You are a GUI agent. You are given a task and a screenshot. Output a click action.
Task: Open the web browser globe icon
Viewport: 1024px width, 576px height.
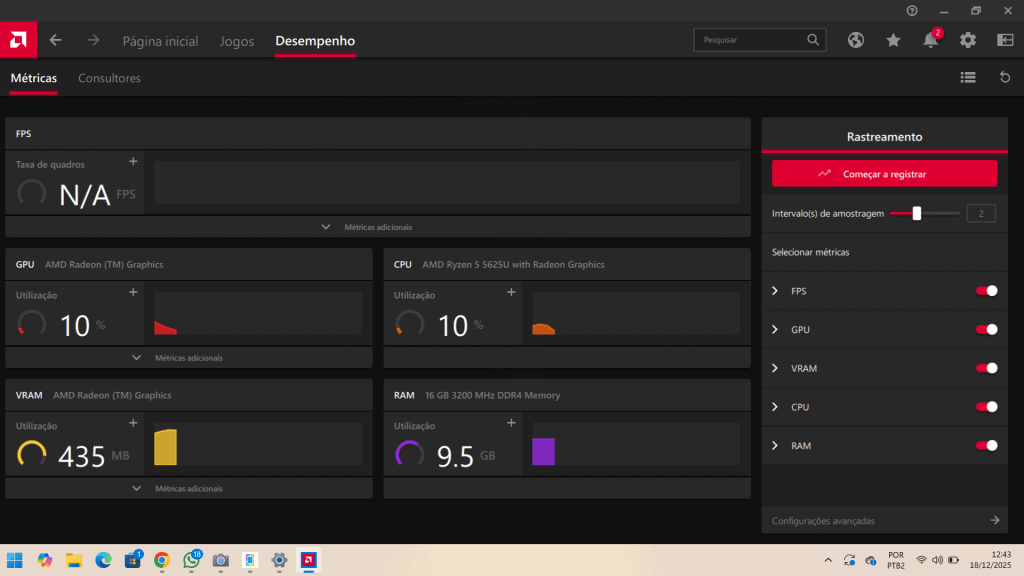(x=855, y=40)
